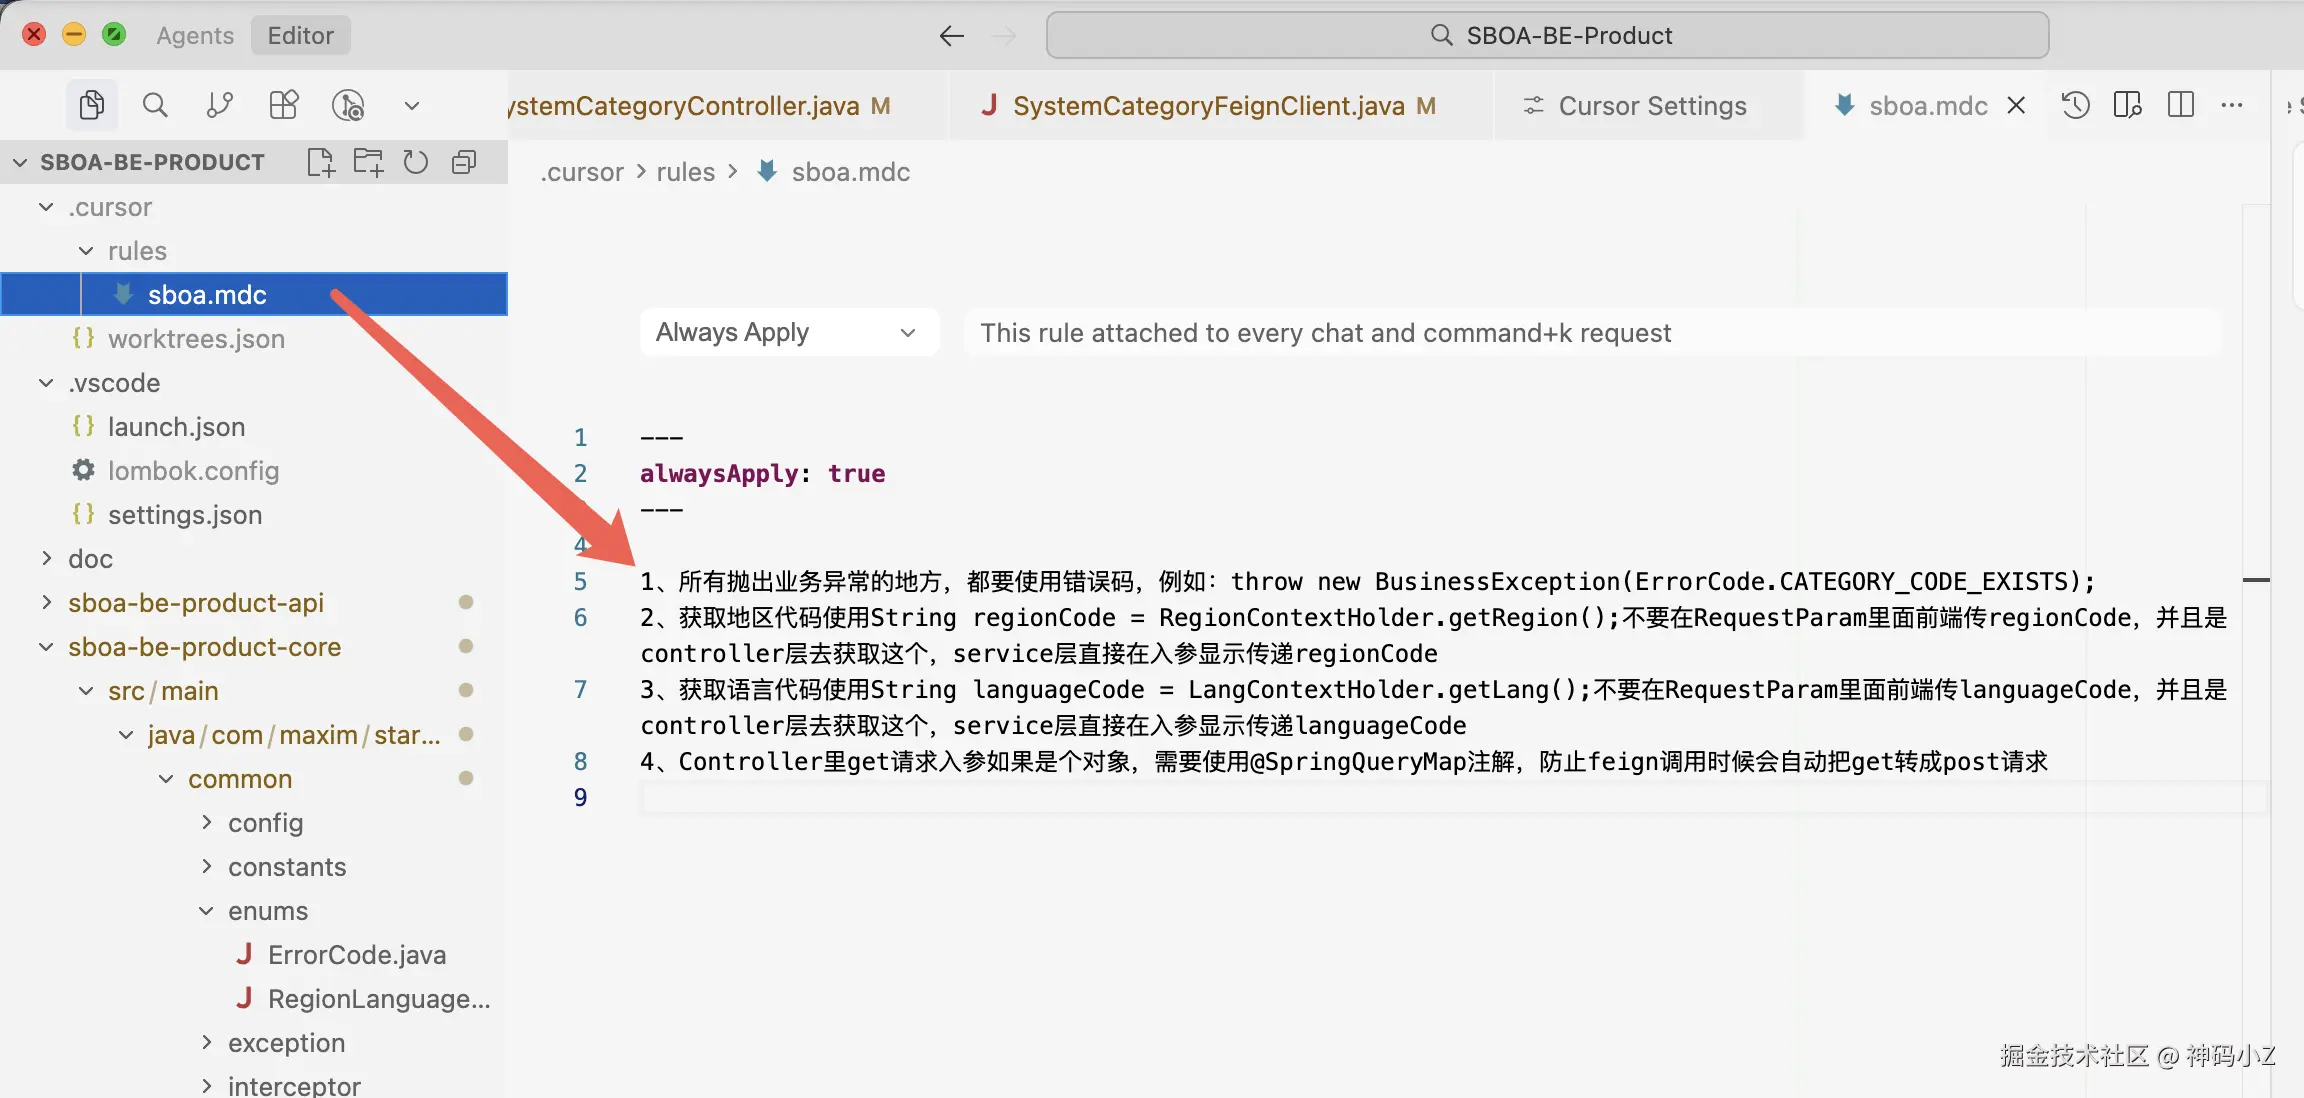
Task: Open ErrorCode.java in the tree
Action: pos(356,955)
